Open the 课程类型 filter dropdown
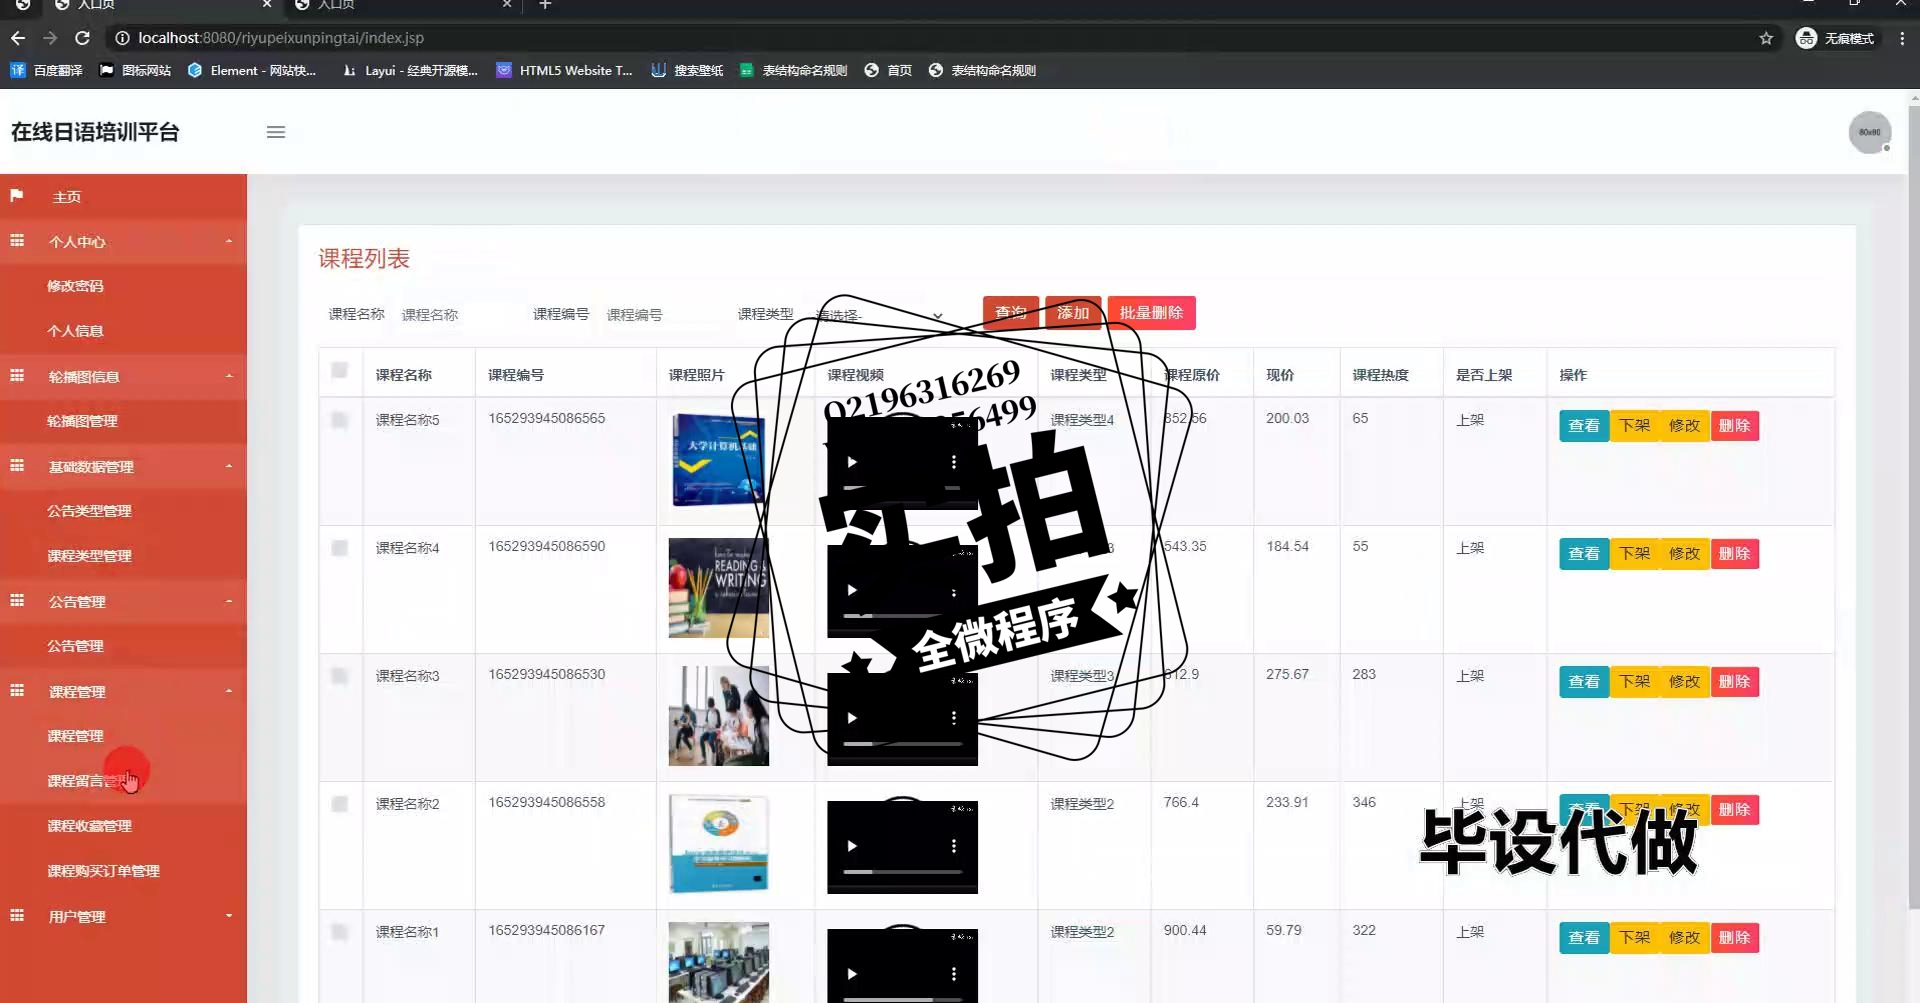 coord(878,315)
